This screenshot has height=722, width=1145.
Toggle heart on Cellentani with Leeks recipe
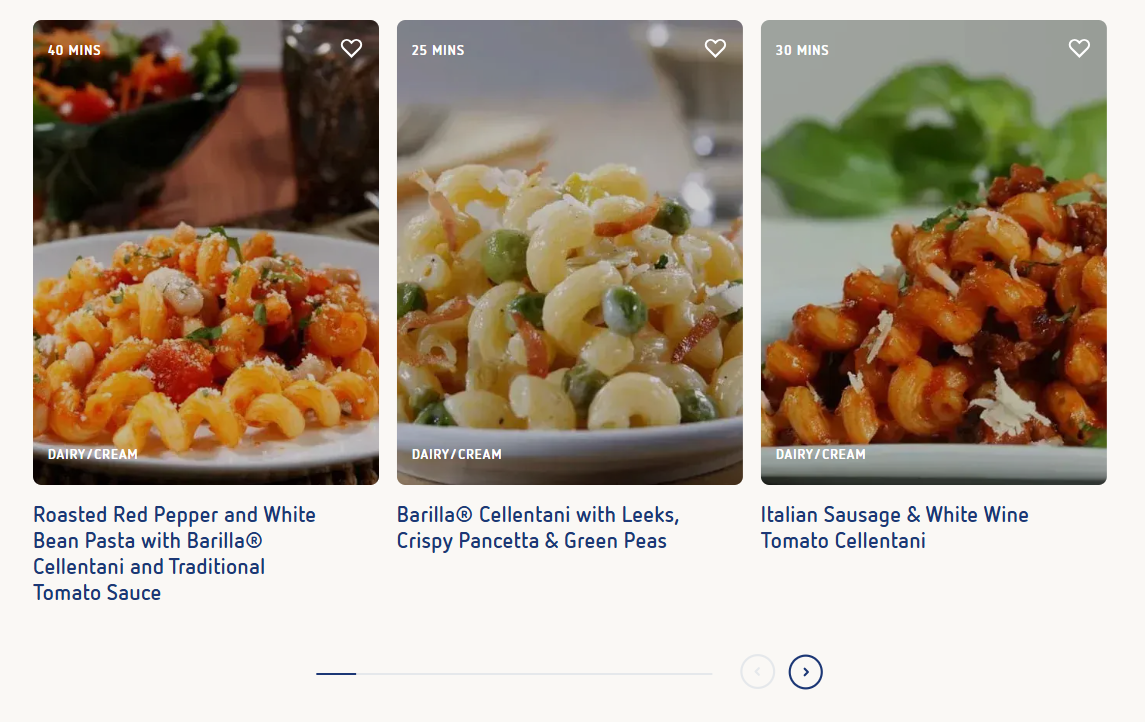(715, 48)
